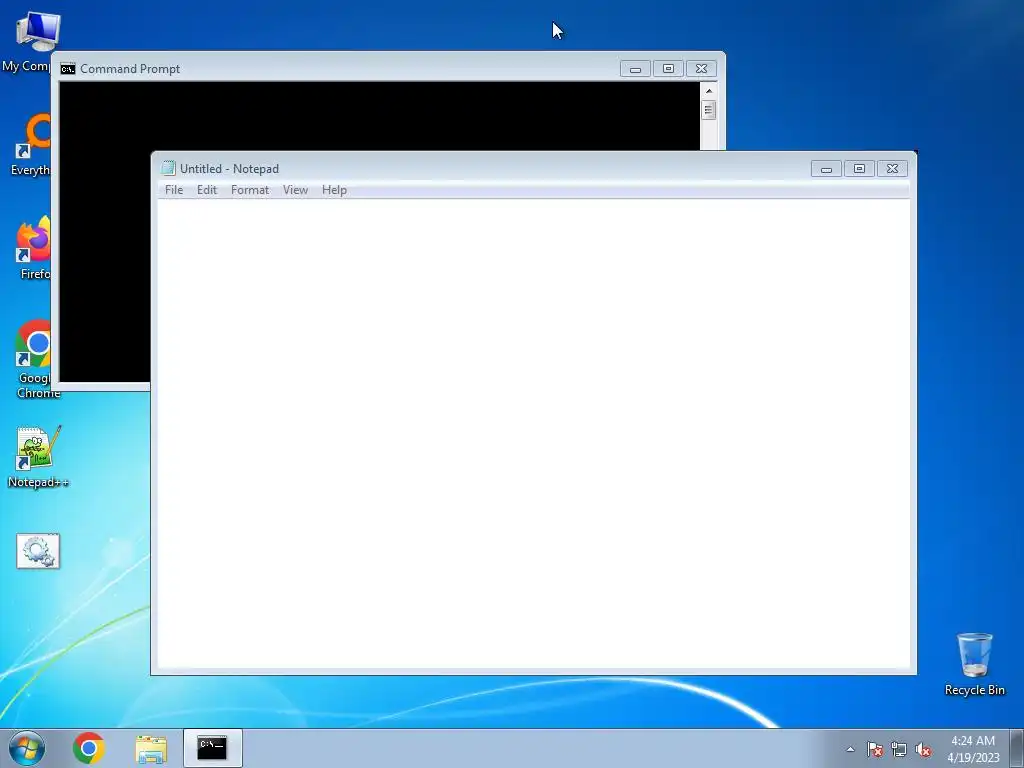1024x768 pixels.
Task: Switch to Command Prompt taskbar button
Action: tap(212, 748)
